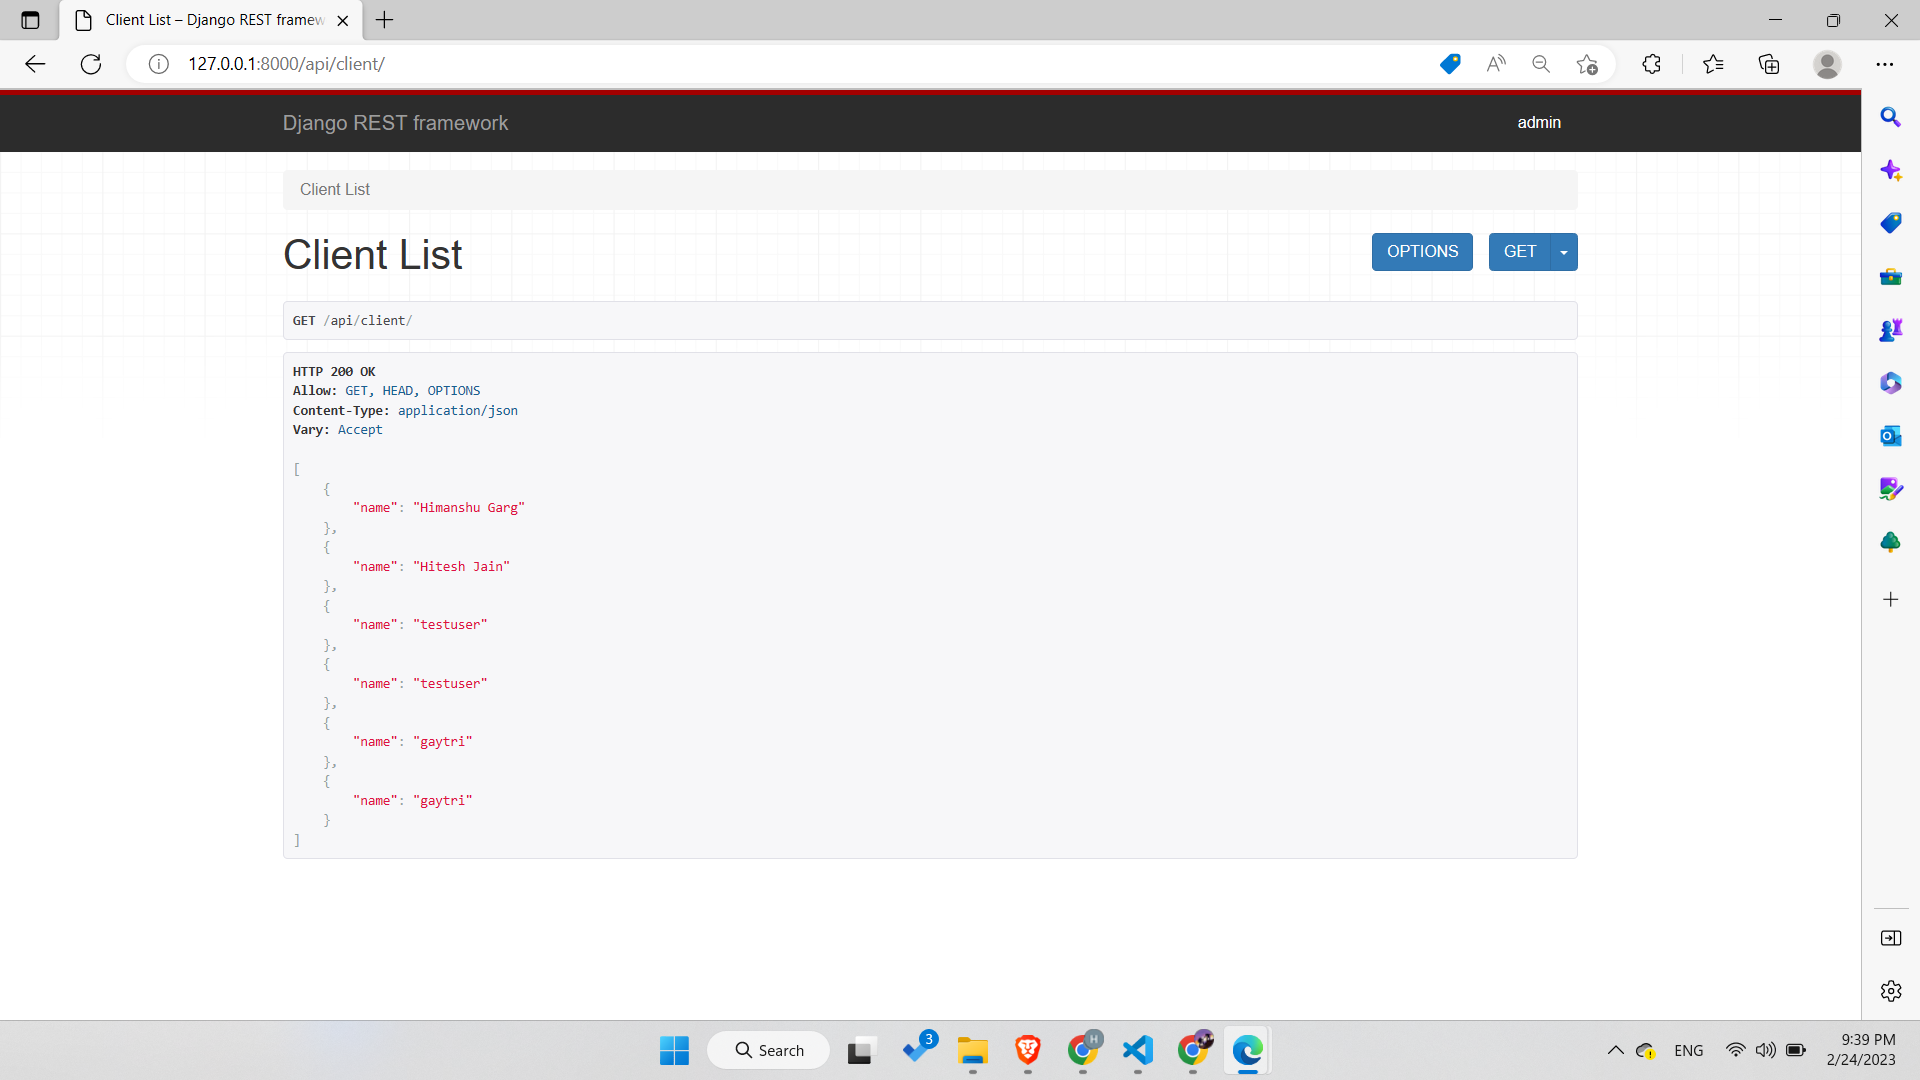1920x1080 pixels.
Task: Open the Settings and more ellipsis menu
Action: click(1885, 64)
